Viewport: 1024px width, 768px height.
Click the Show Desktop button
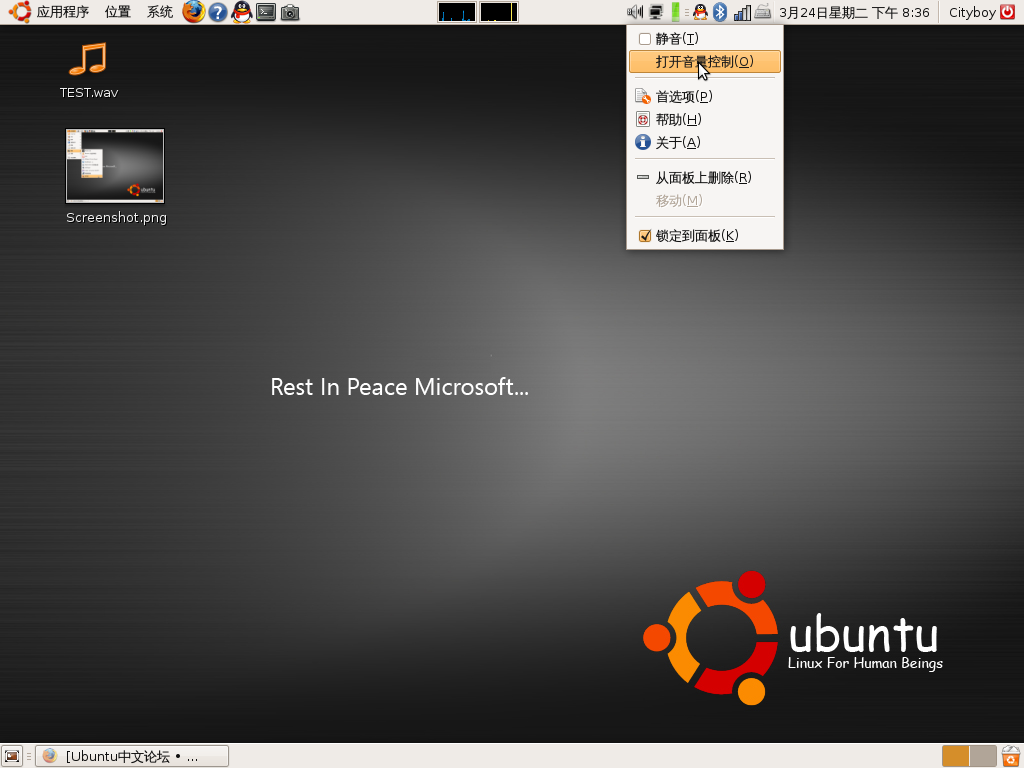12,756
